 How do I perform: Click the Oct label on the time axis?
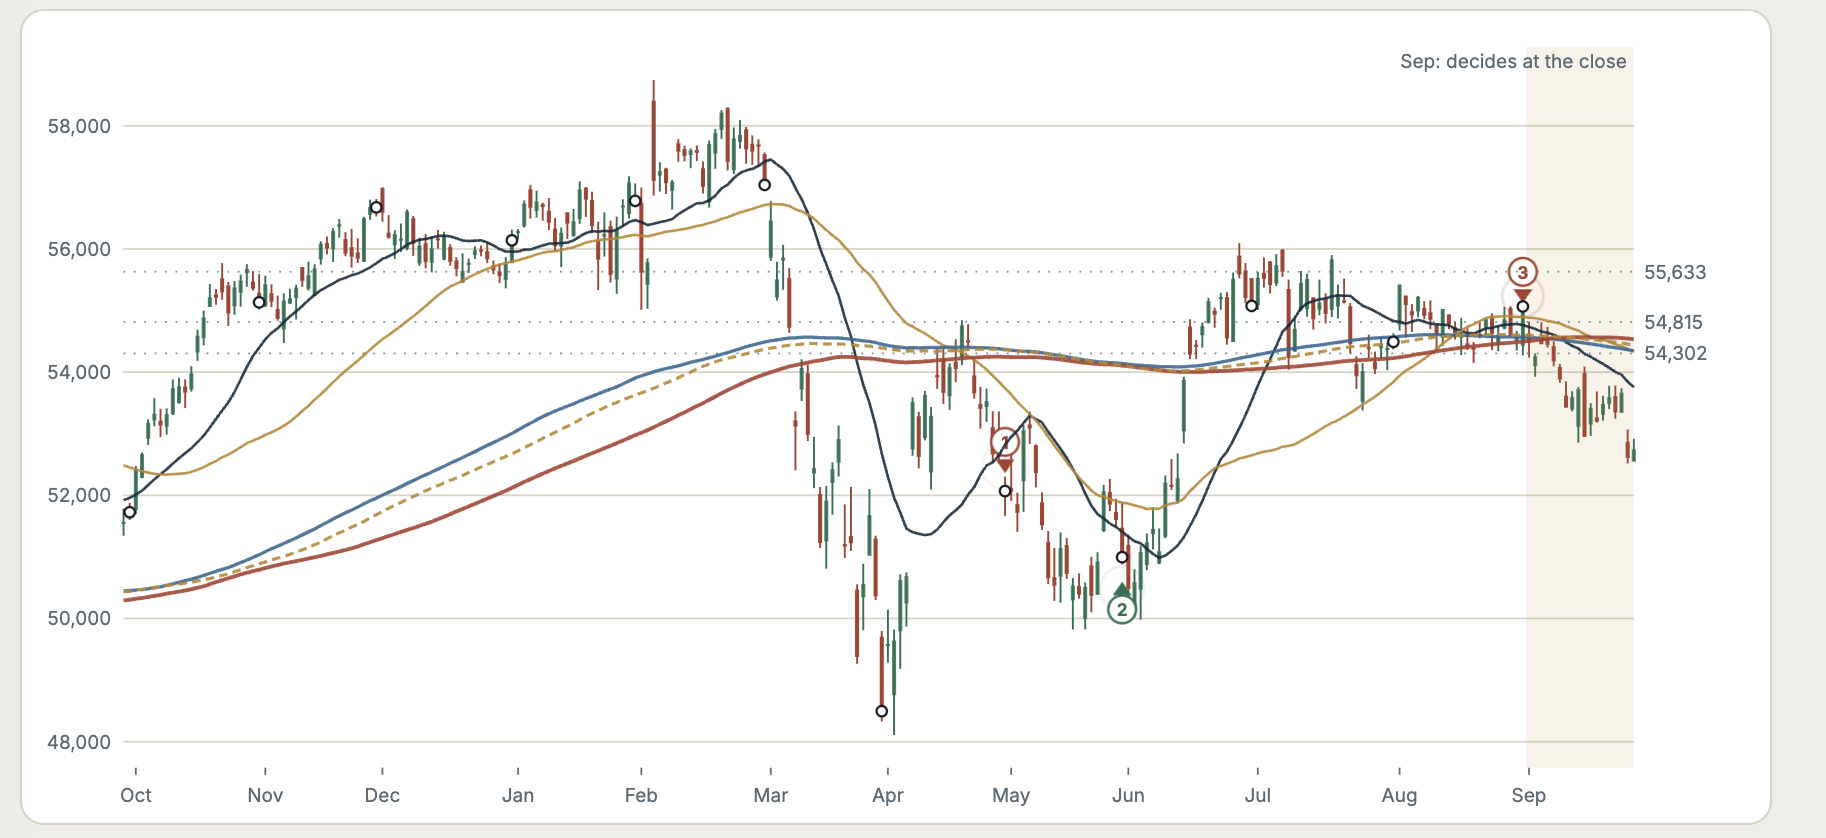136,795
